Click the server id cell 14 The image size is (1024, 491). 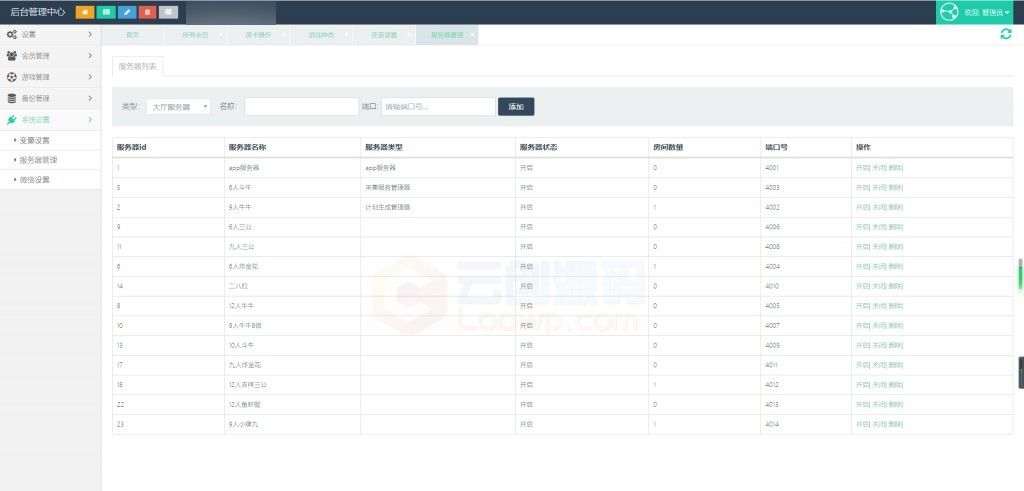click(x=120, y=286)
